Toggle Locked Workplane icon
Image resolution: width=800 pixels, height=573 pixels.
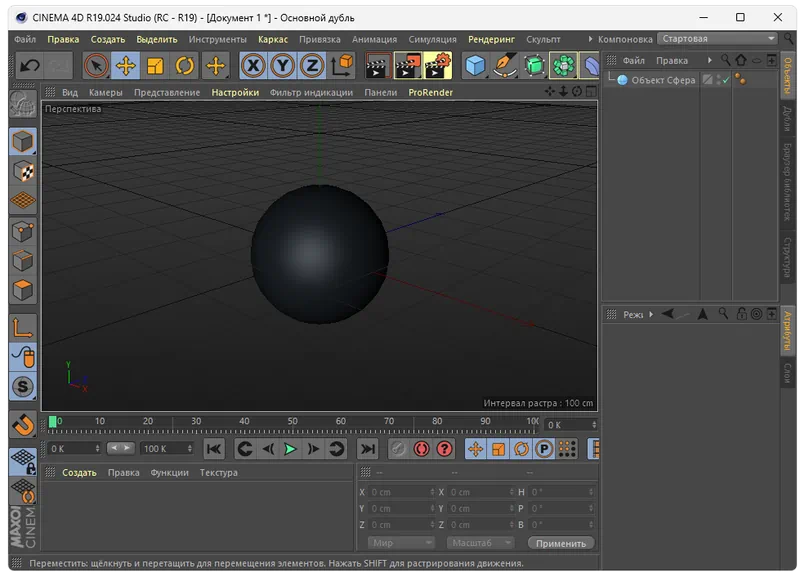23,461
